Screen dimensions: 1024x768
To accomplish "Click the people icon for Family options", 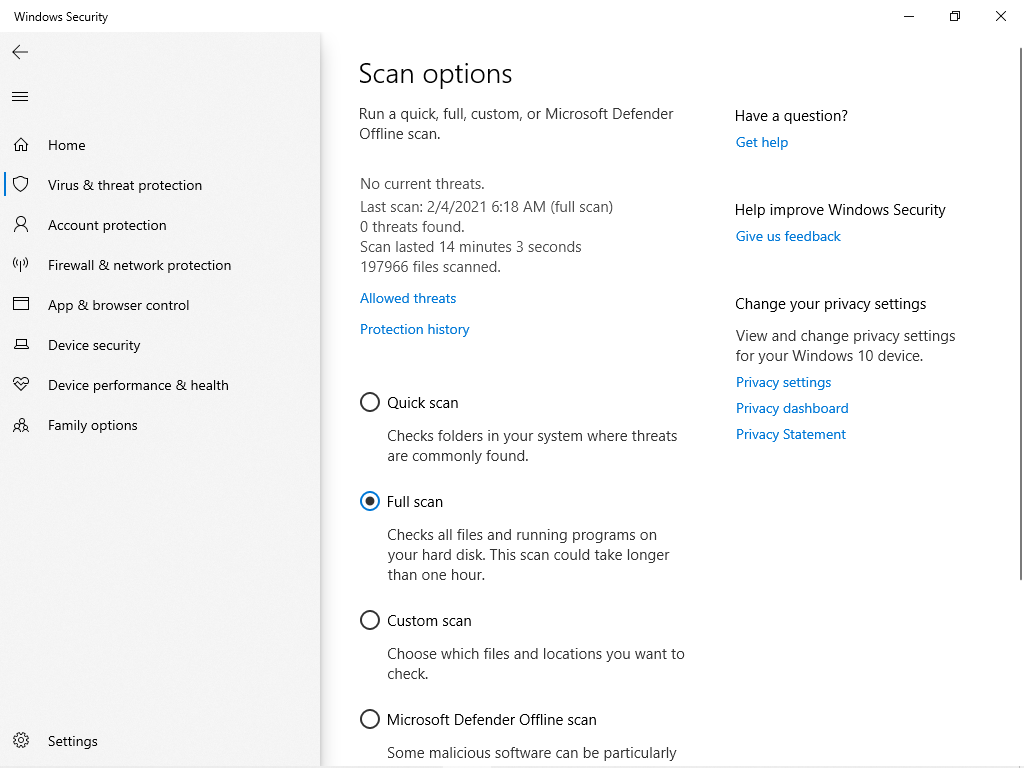I will click(21, 425).
